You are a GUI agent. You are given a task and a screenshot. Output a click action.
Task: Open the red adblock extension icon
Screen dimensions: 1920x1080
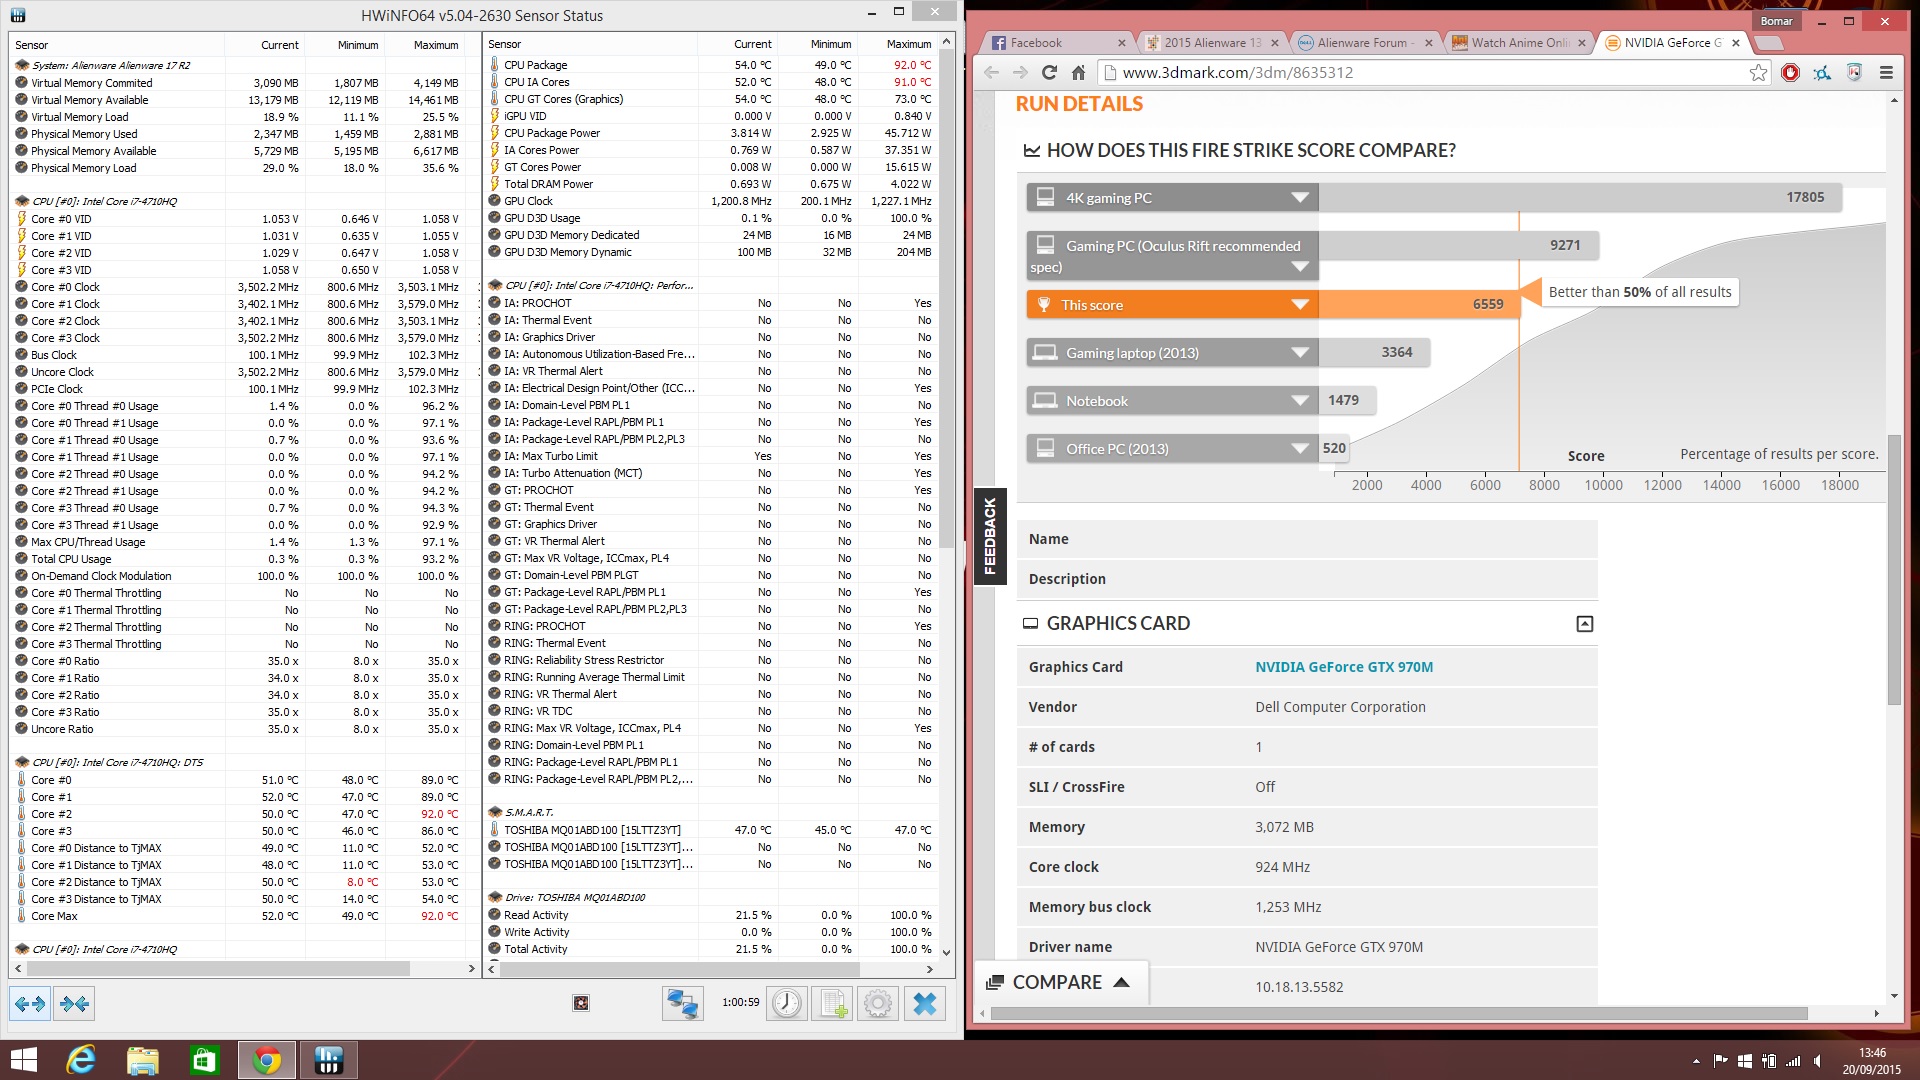coord(1790,72)
